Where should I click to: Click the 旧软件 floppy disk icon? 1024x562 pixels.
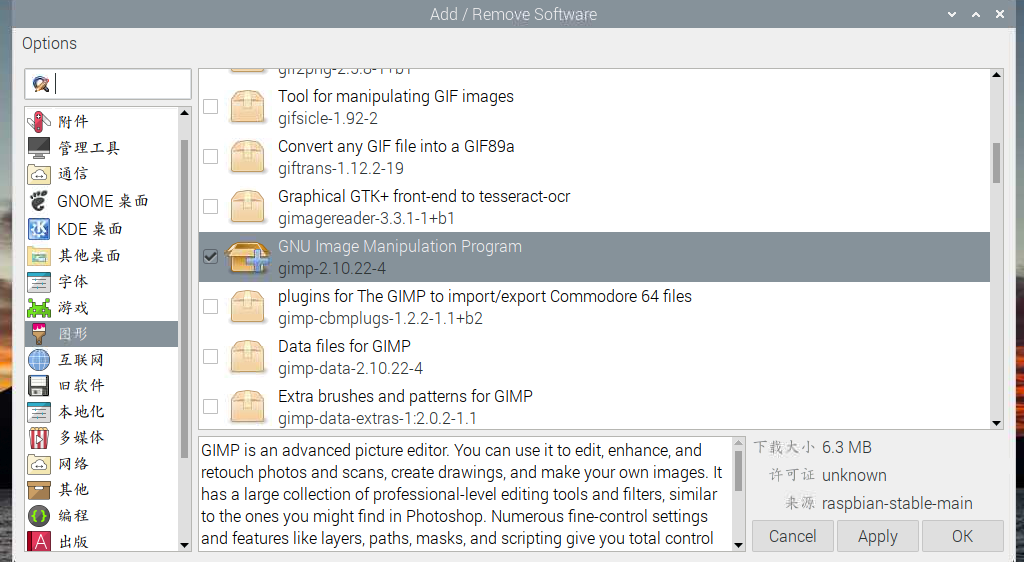coord(39,386)
